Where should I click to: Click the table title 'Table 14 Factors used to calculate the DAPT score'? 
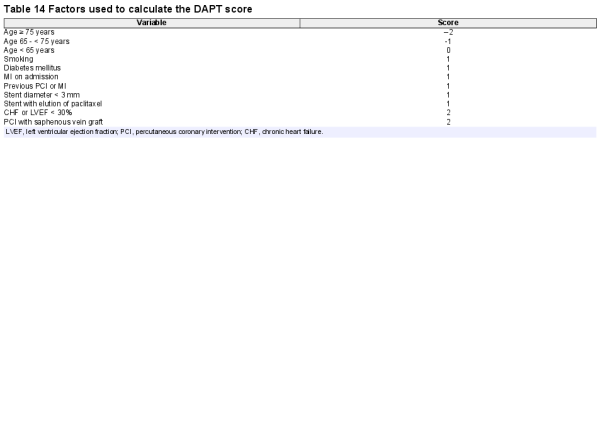[x=128, y=9]
